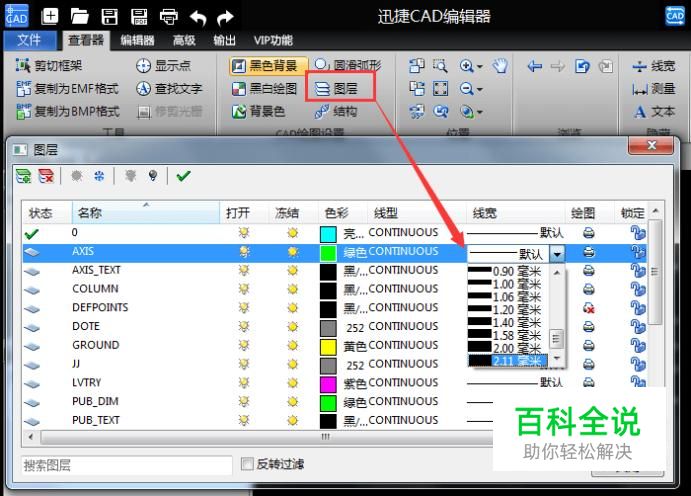Select the 测量 measure tool
The image size is (691, 496).
pyautogui.click(x=654, y=89)
